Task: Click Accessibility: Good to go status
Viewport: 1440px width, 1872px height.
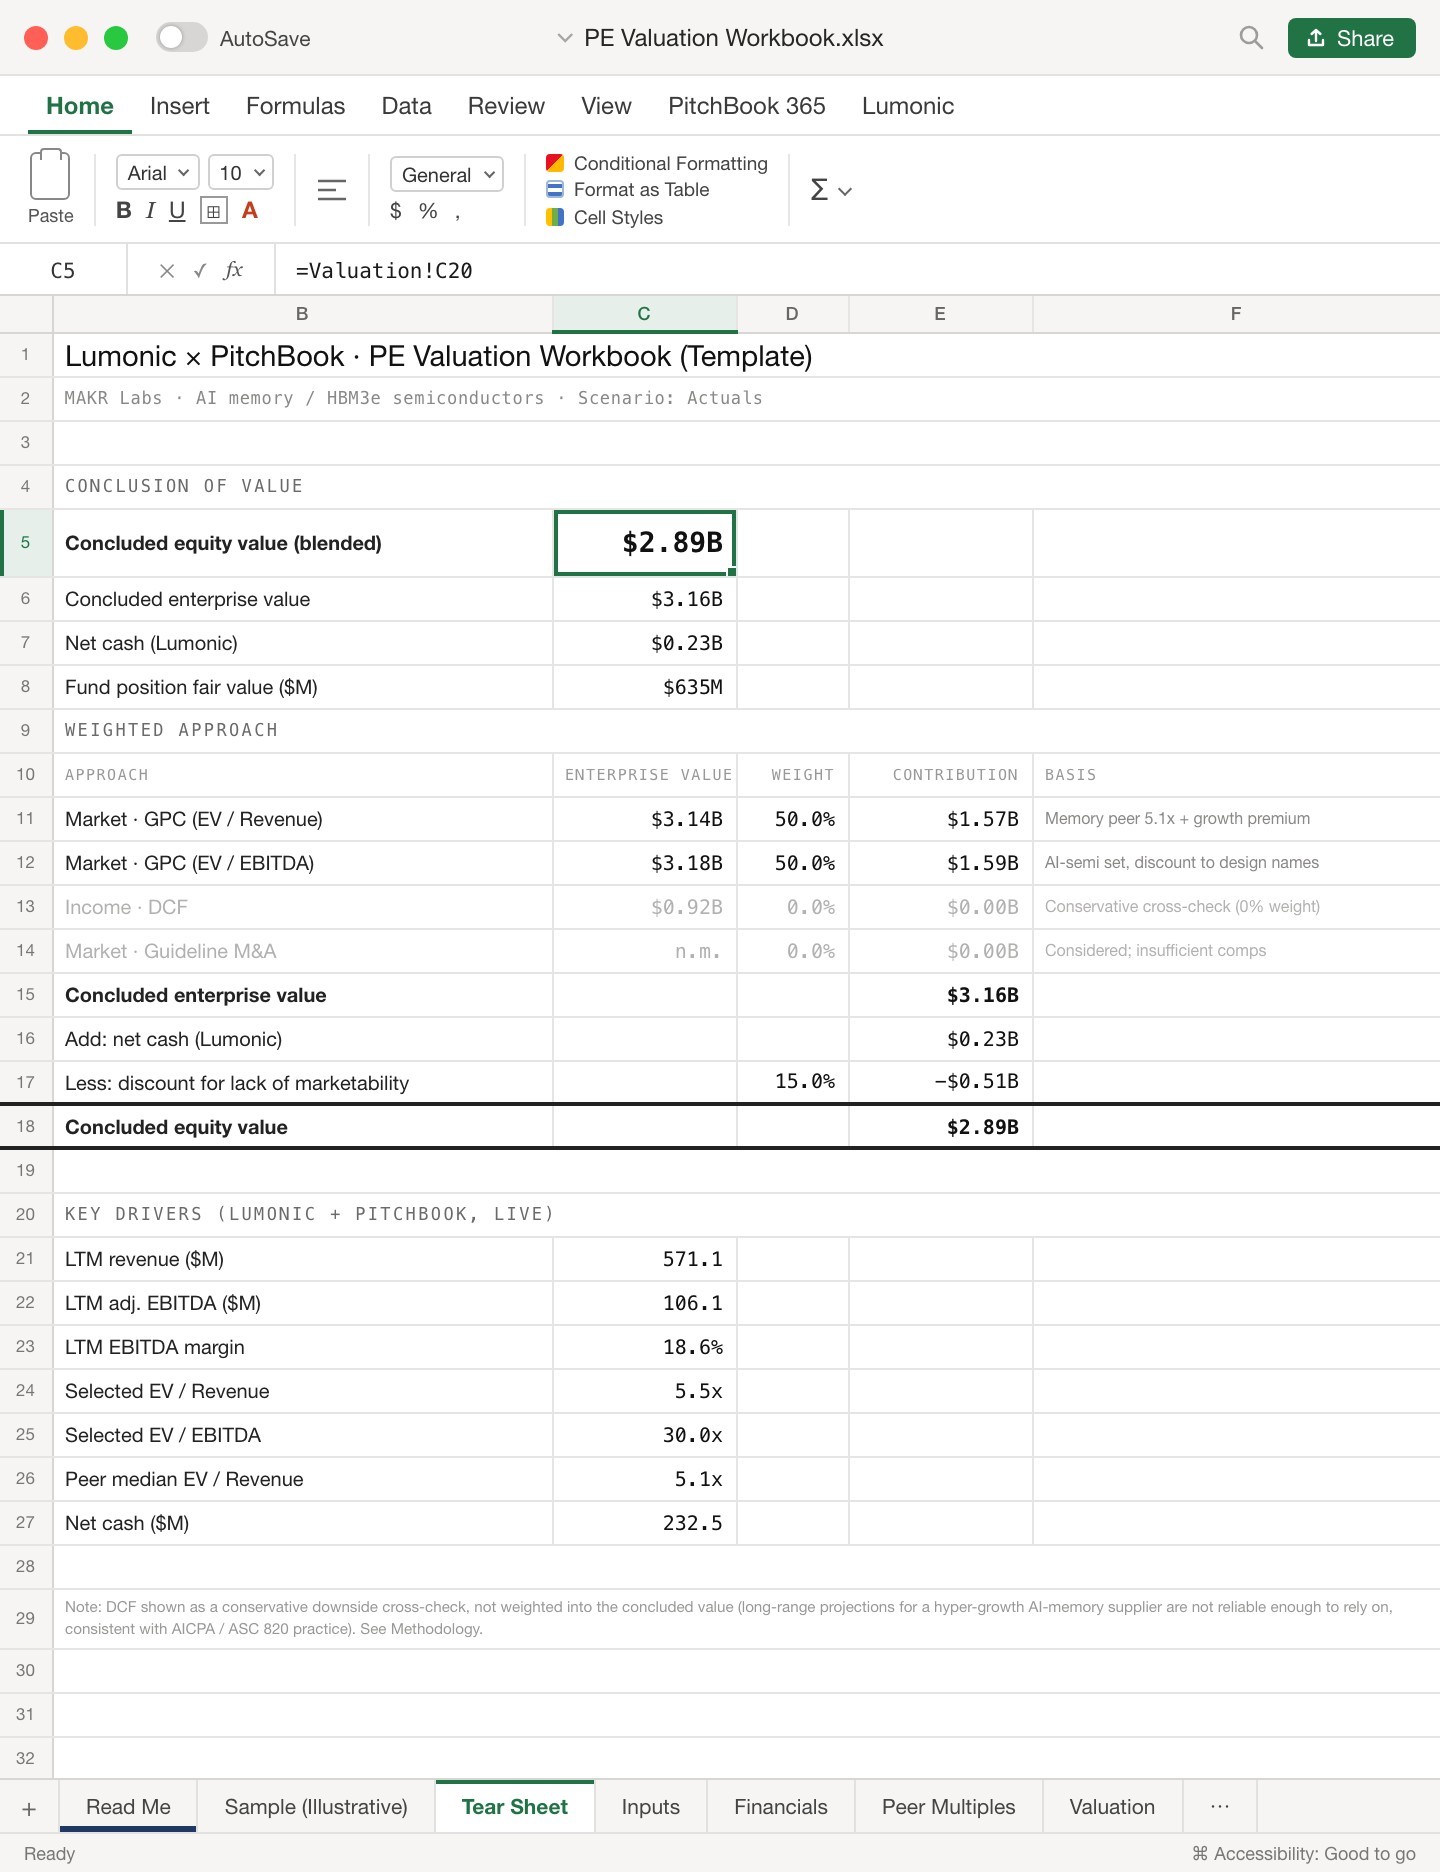Action: pos(1304,1853)
